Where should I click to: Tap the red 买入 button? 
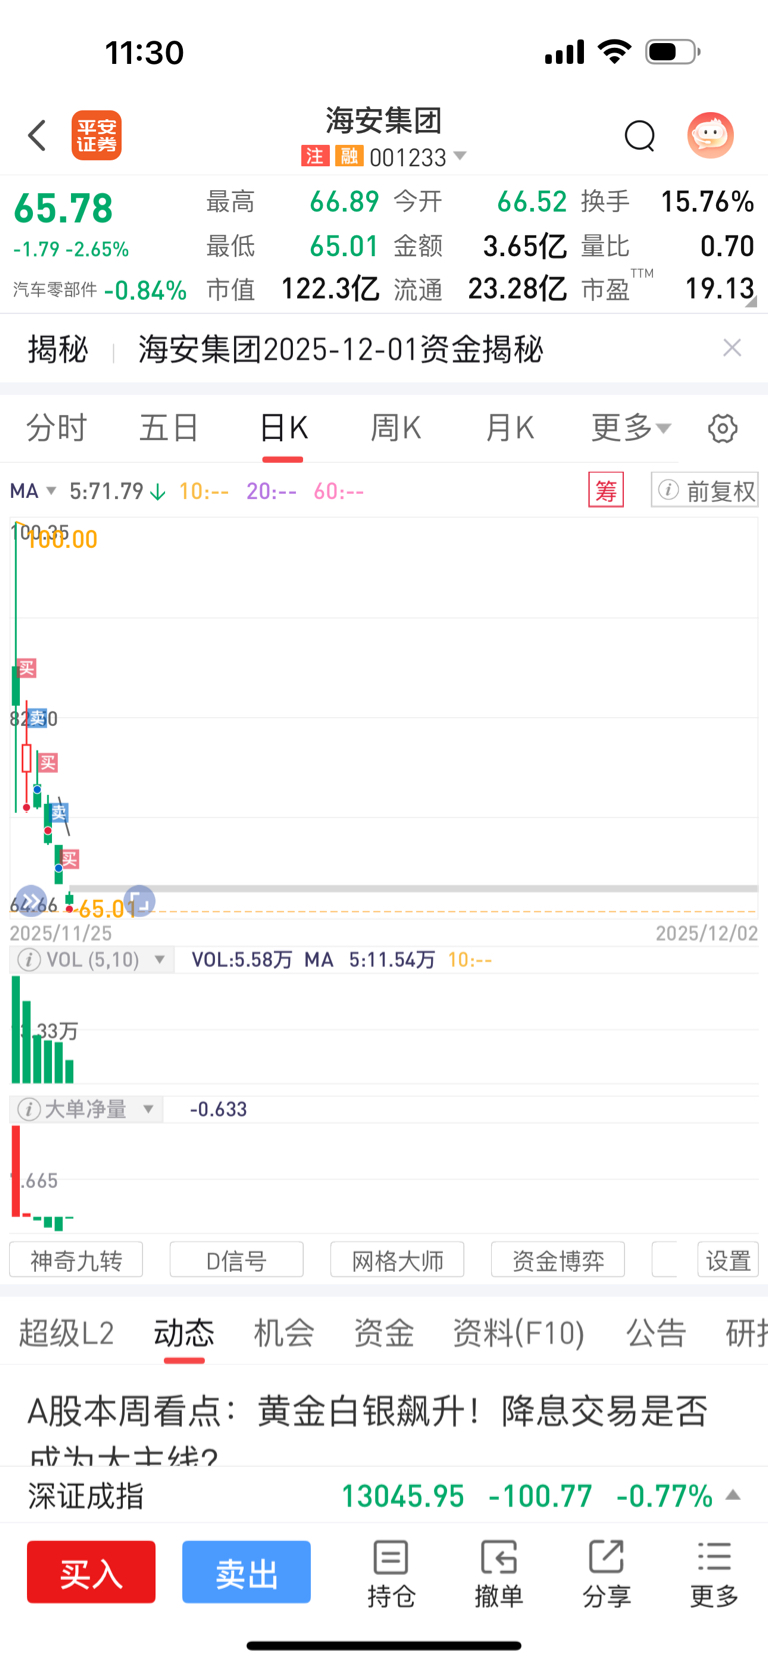(91, 1572)
